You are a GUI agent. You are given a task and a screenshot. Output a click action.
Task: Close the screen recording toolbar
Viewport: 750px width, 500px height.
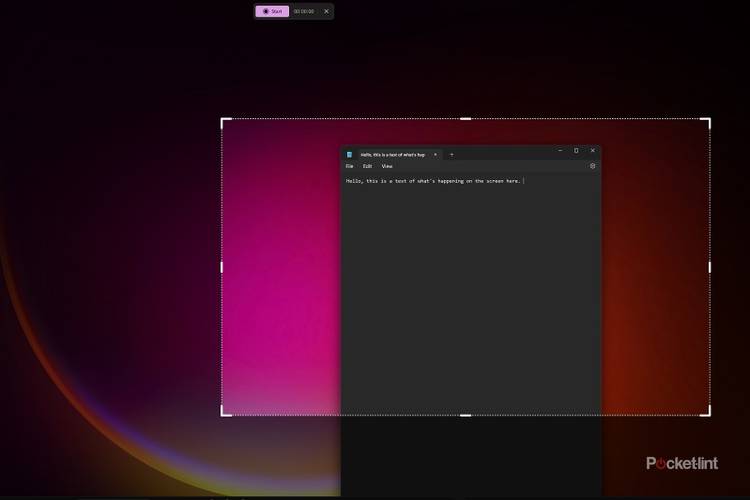326,11
